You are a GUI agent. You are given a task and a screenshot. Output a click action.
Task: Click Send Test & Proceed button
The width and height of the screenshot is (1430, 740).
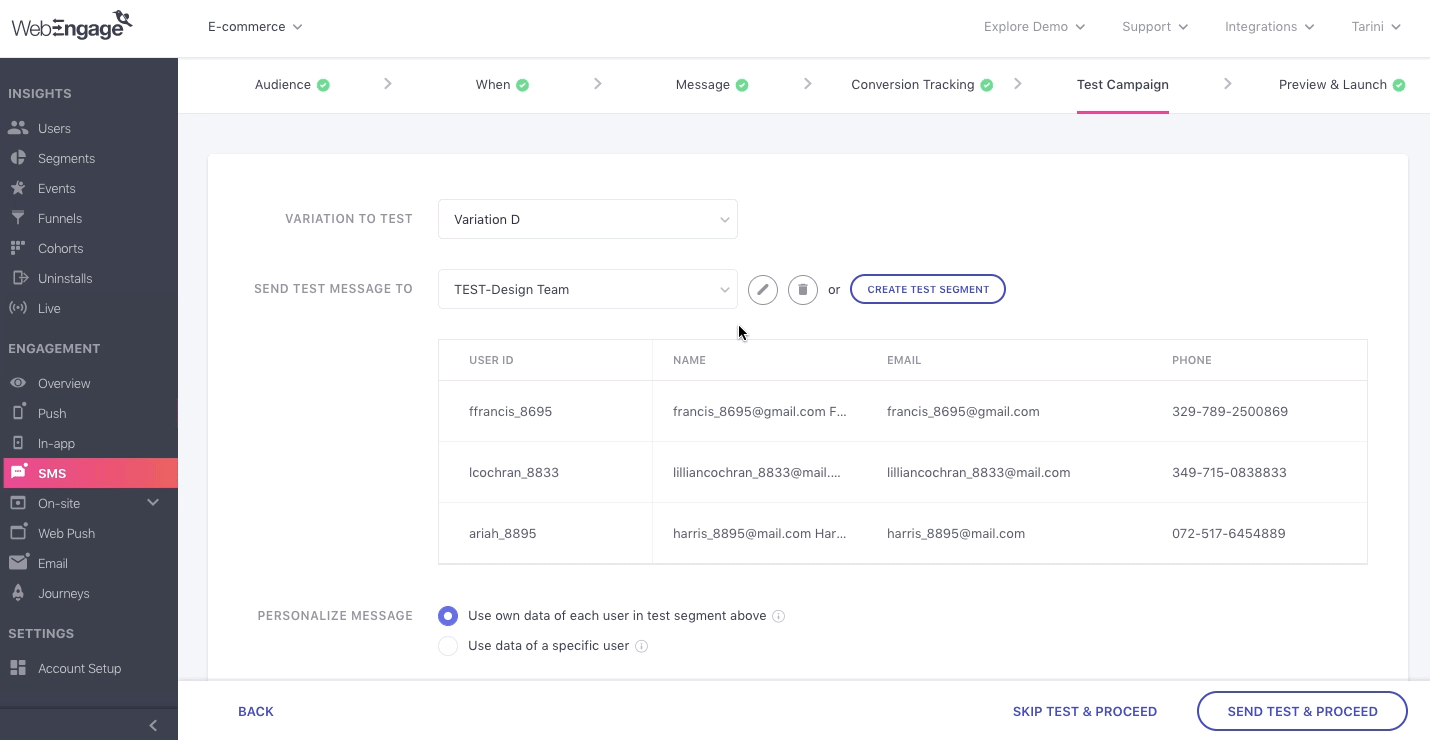pyautogui.click(x=1303, y=712)
